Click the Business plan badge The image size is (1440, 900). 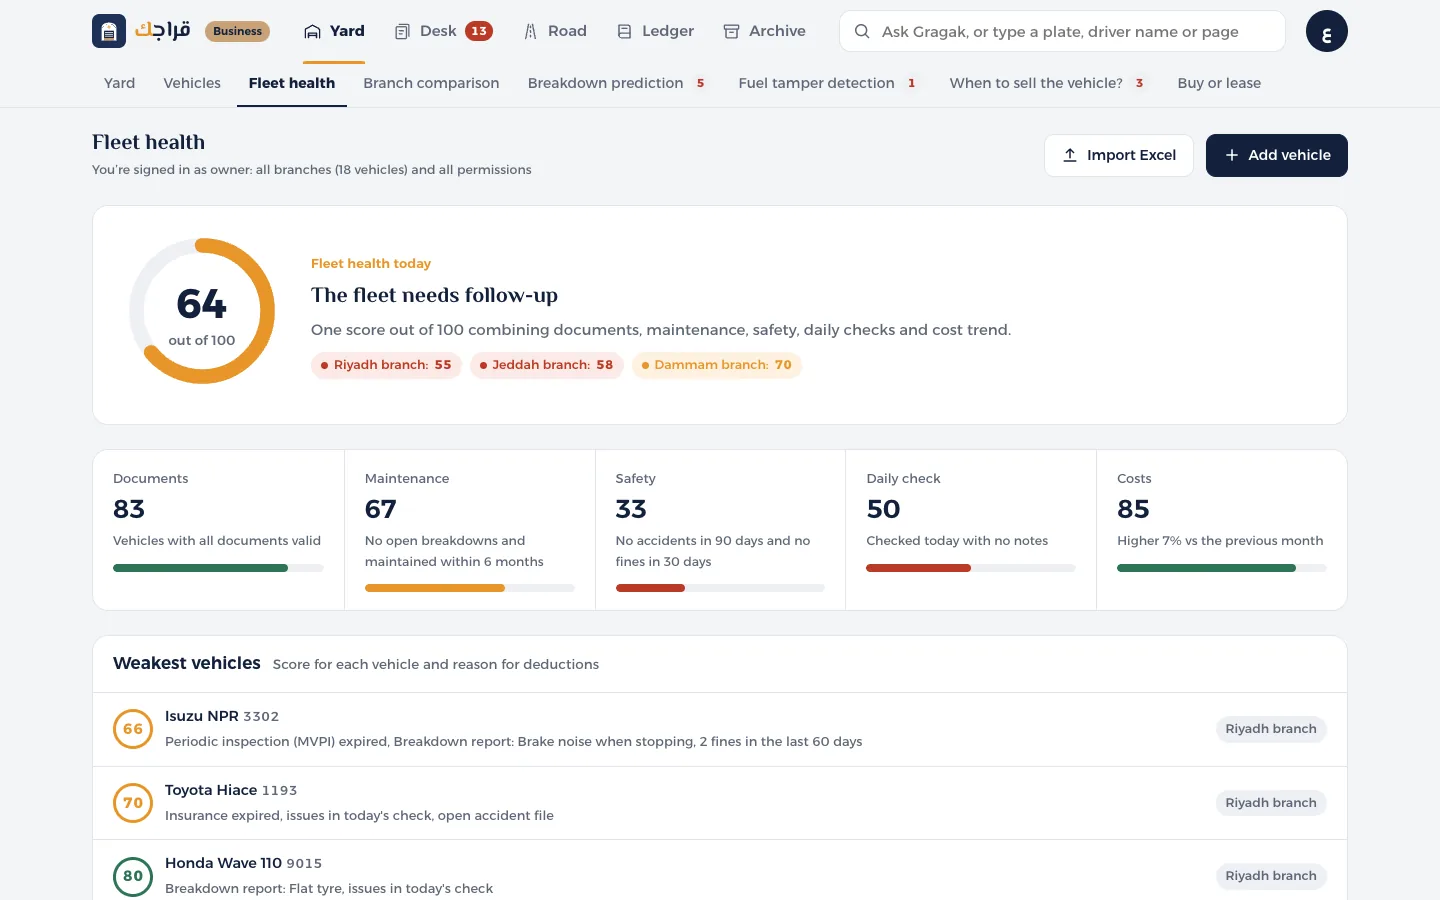coord(237,31)
